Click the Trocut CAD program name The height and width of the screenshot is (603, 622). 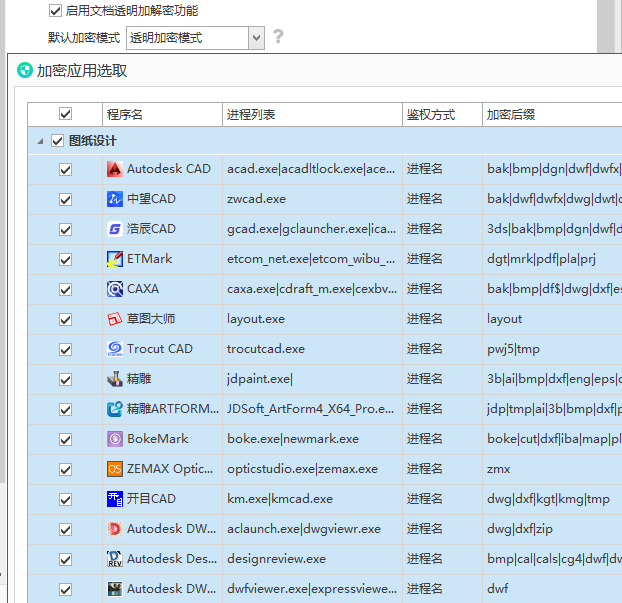tap(159, 349)
